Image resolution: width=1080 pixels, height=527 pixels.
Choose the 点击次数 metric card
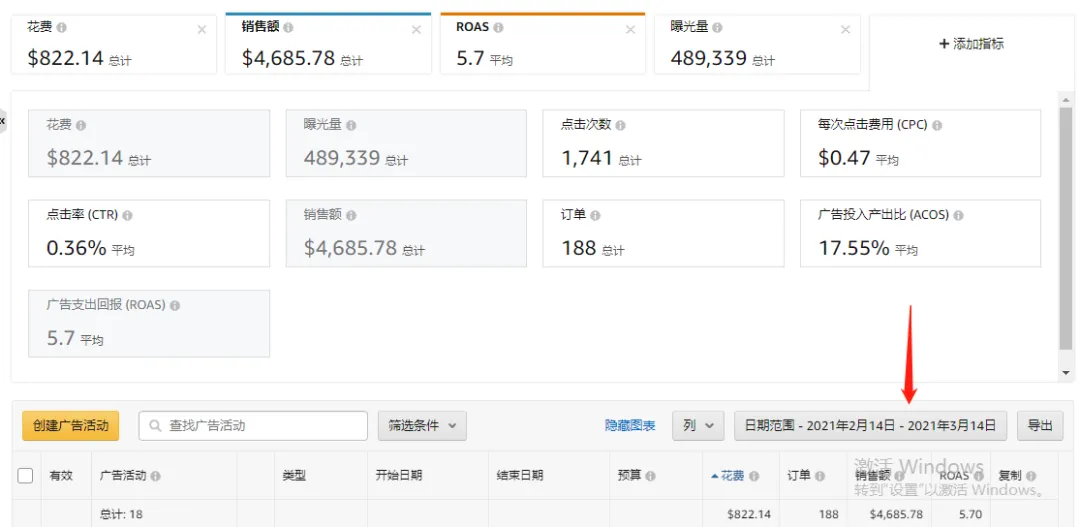(x=663, y=143)
